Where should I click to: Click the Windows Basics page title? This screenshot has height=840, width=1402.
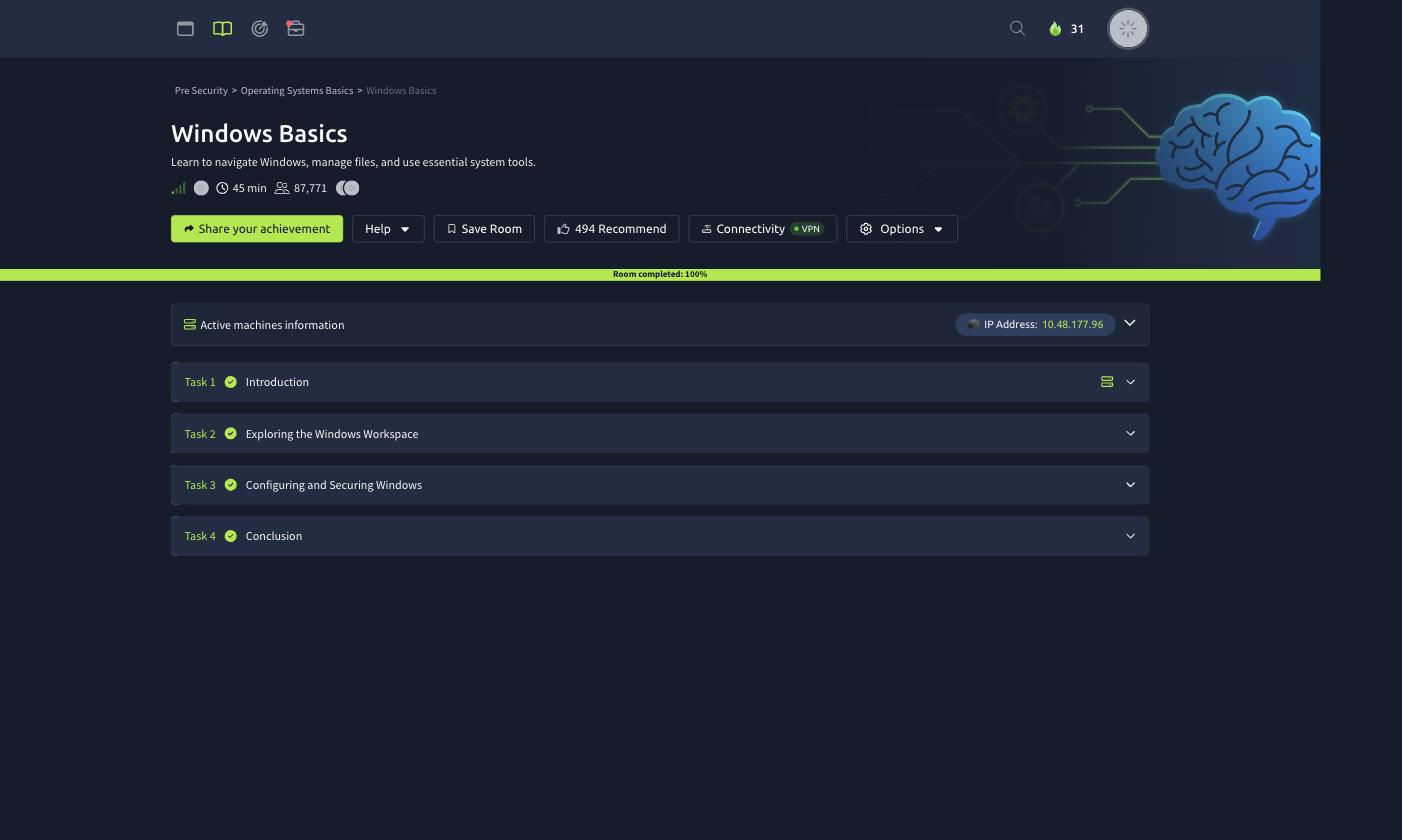259,134
